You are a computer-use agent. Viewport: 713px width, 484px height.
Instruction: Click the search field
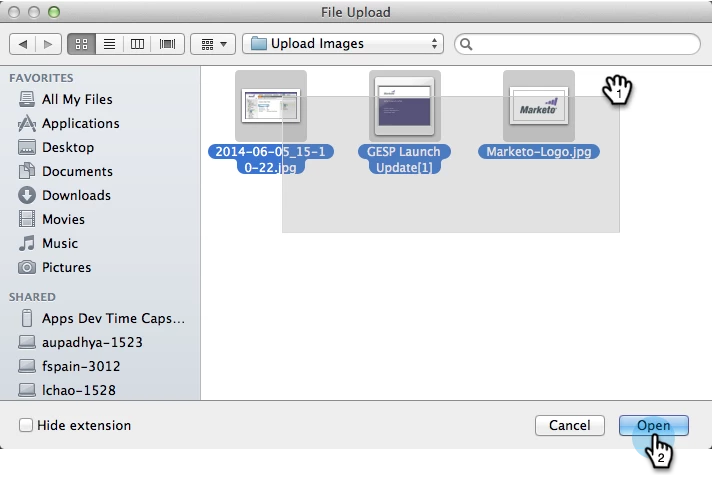(577, 44)
